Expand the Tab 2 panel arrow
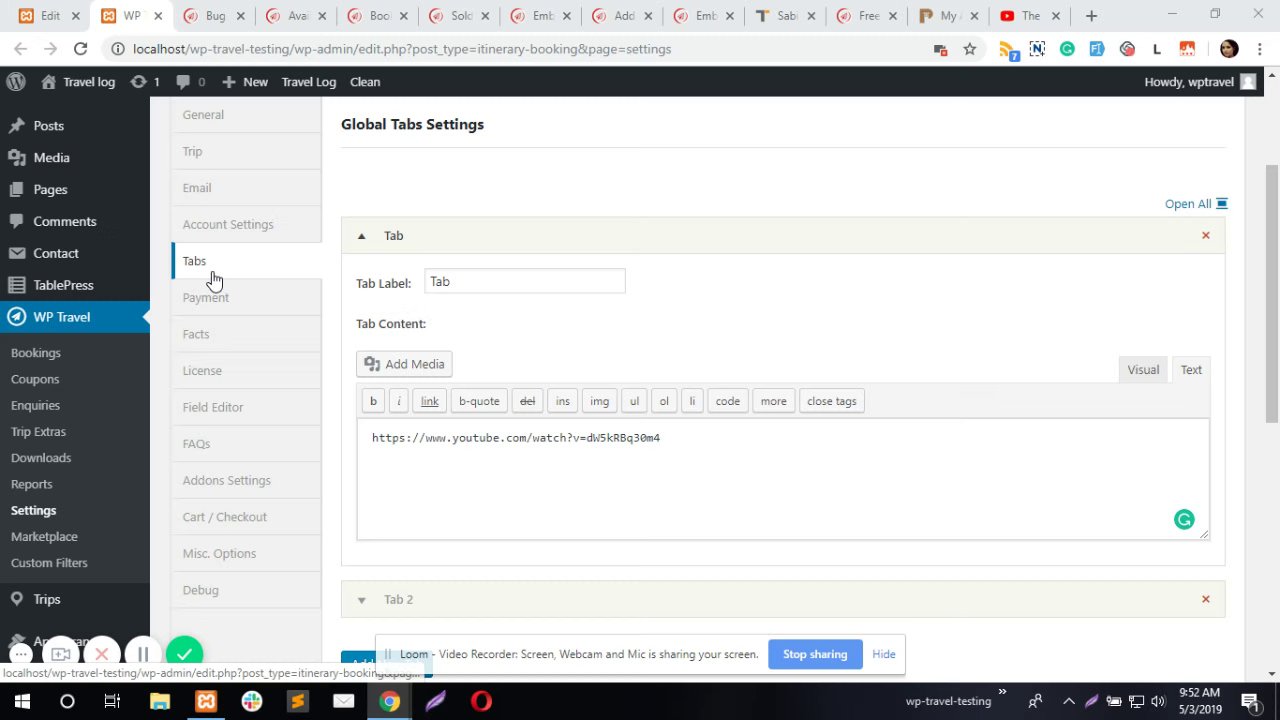The height and width of the screenshot is (720, 1280). [362, 600]
